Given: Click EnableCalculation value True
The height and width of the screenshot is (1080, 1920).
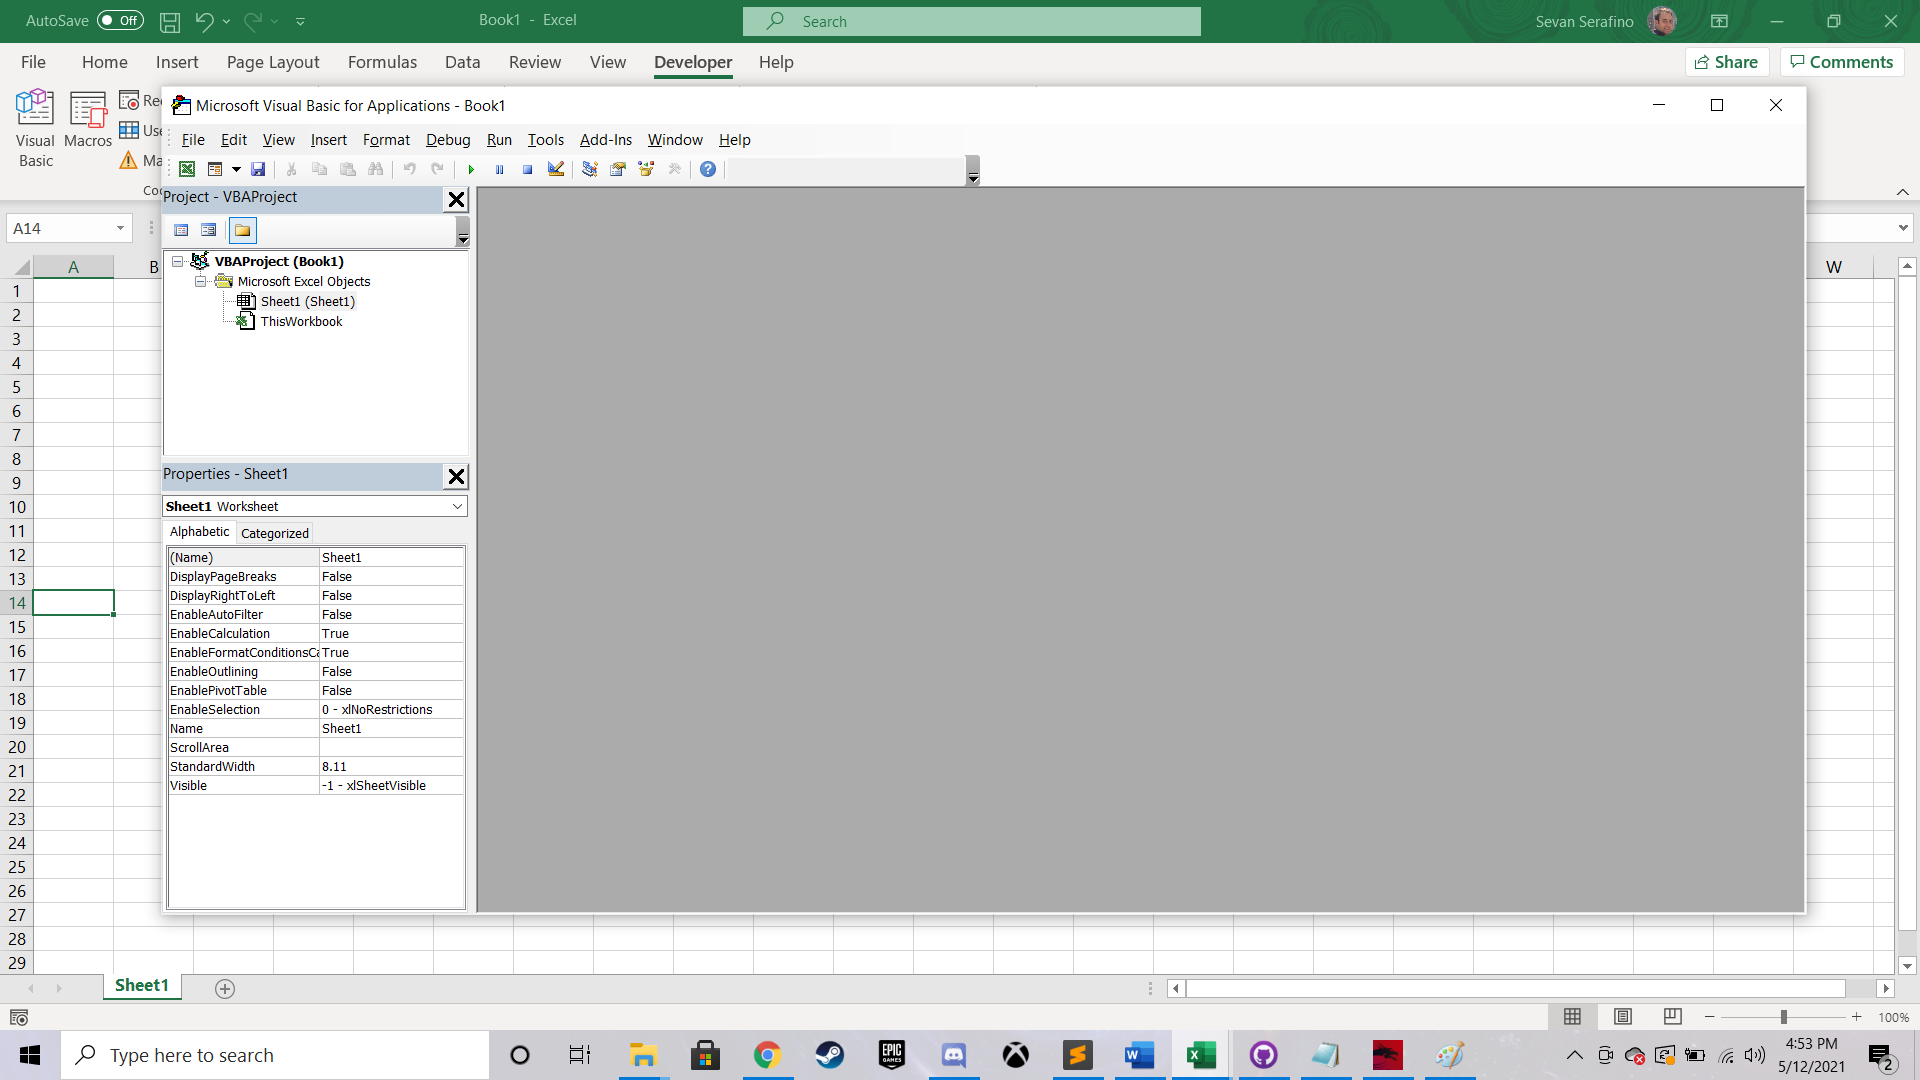Looking at the screenshot, I should coord(391,633).
